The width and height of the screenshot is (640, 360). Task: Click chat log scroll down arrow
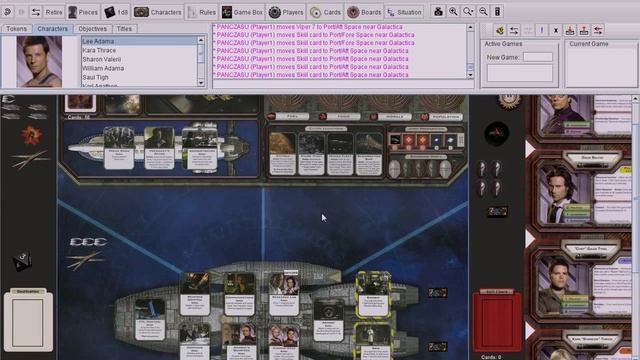470,75
